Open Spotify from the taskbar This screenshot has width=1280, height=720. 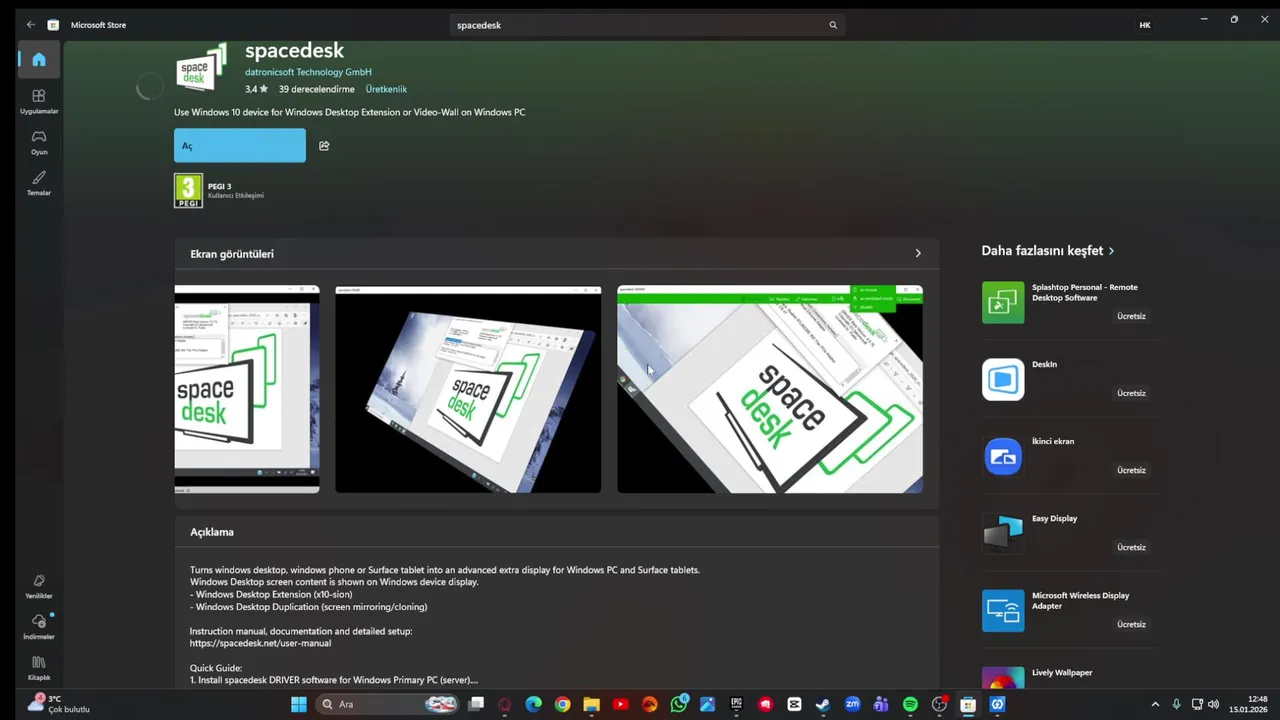(x=910, y=704)
